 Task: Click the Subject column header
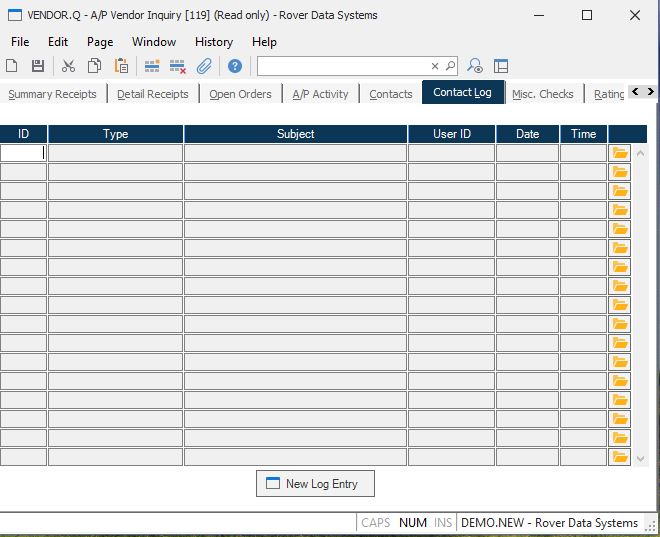point(295,134)
